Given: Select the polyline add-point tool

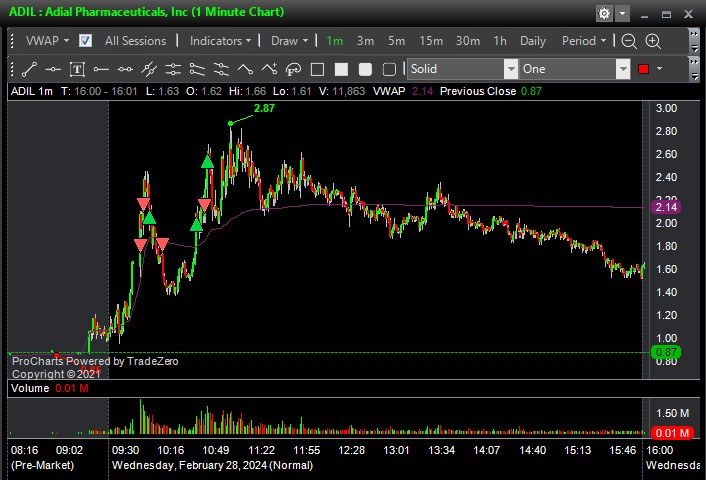Looking at the screenshot, I should click(x=269, y=69).
